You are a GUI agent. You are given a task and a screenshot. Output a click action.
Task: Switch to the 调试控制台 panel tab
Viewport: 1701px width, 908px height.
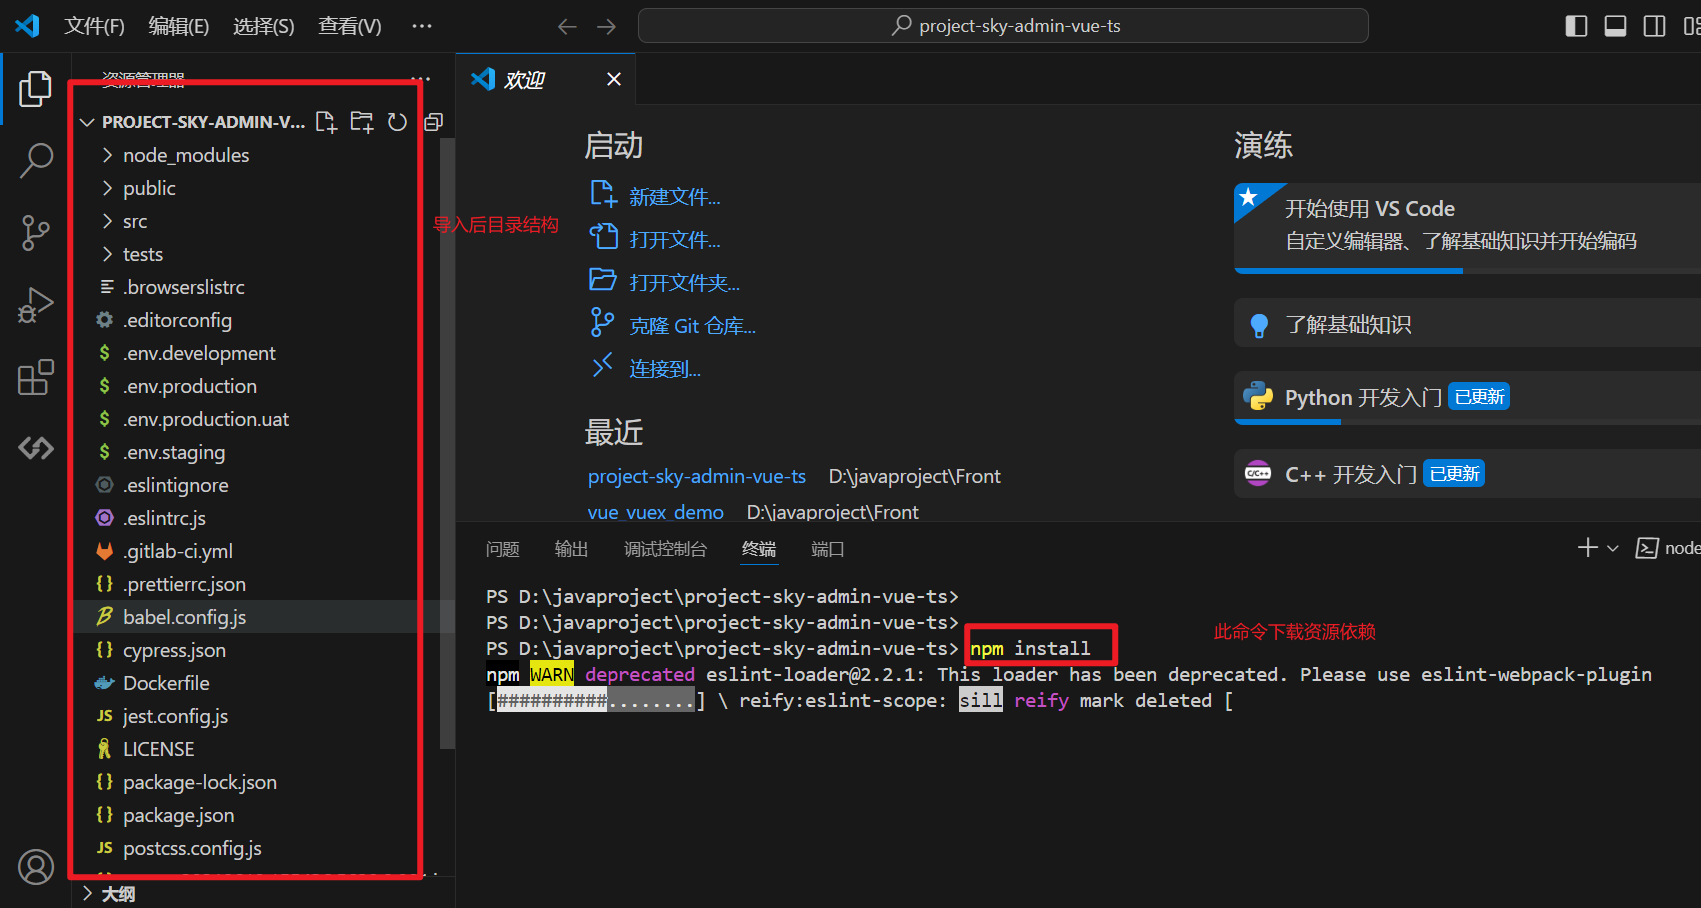point(665,549)
